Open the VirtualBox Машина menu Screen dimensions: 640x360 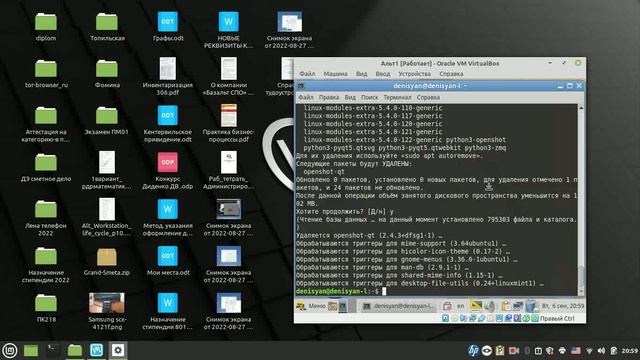[x=336, y=74]
